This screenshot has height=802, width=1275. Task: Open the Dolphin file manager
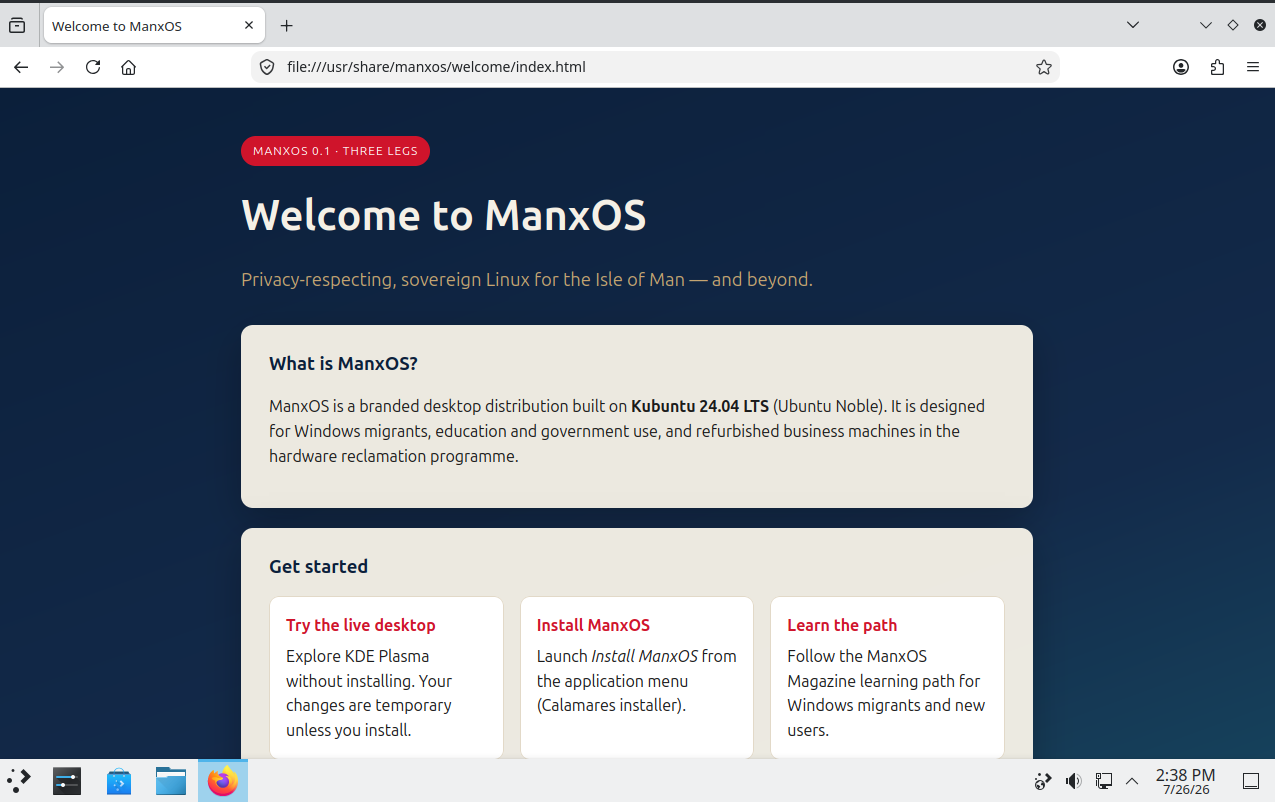[171, 781]
